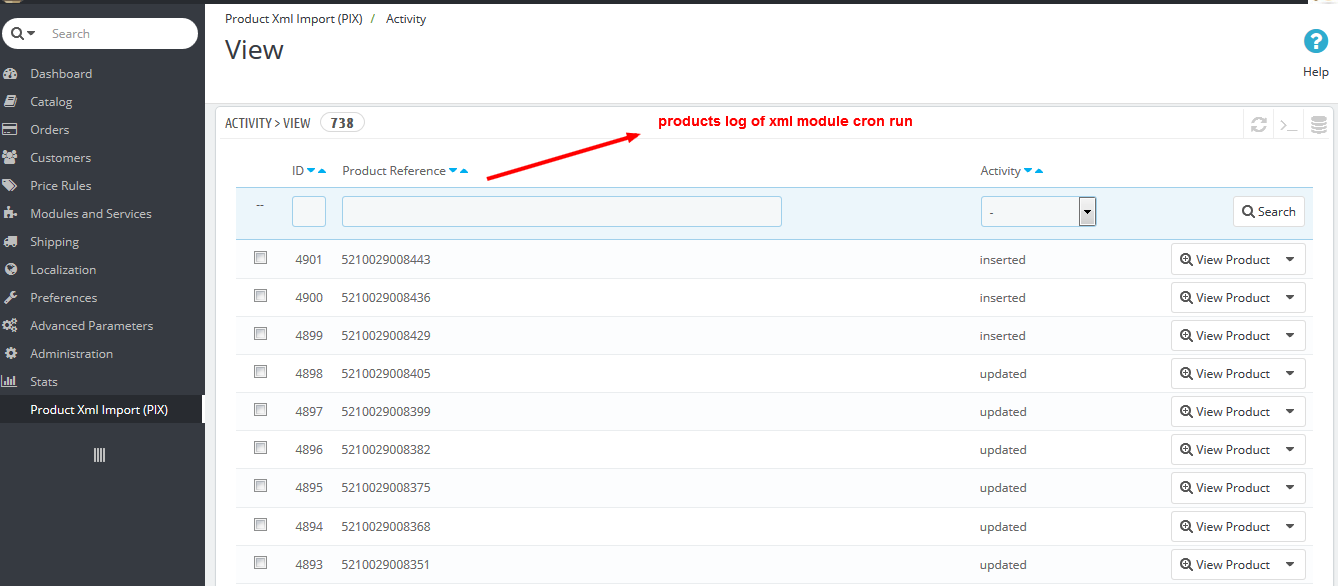The width and height of the screenshot is (1338, 586).
Task: Expand actions caret for row 4898
Action: coord(1290,374)
